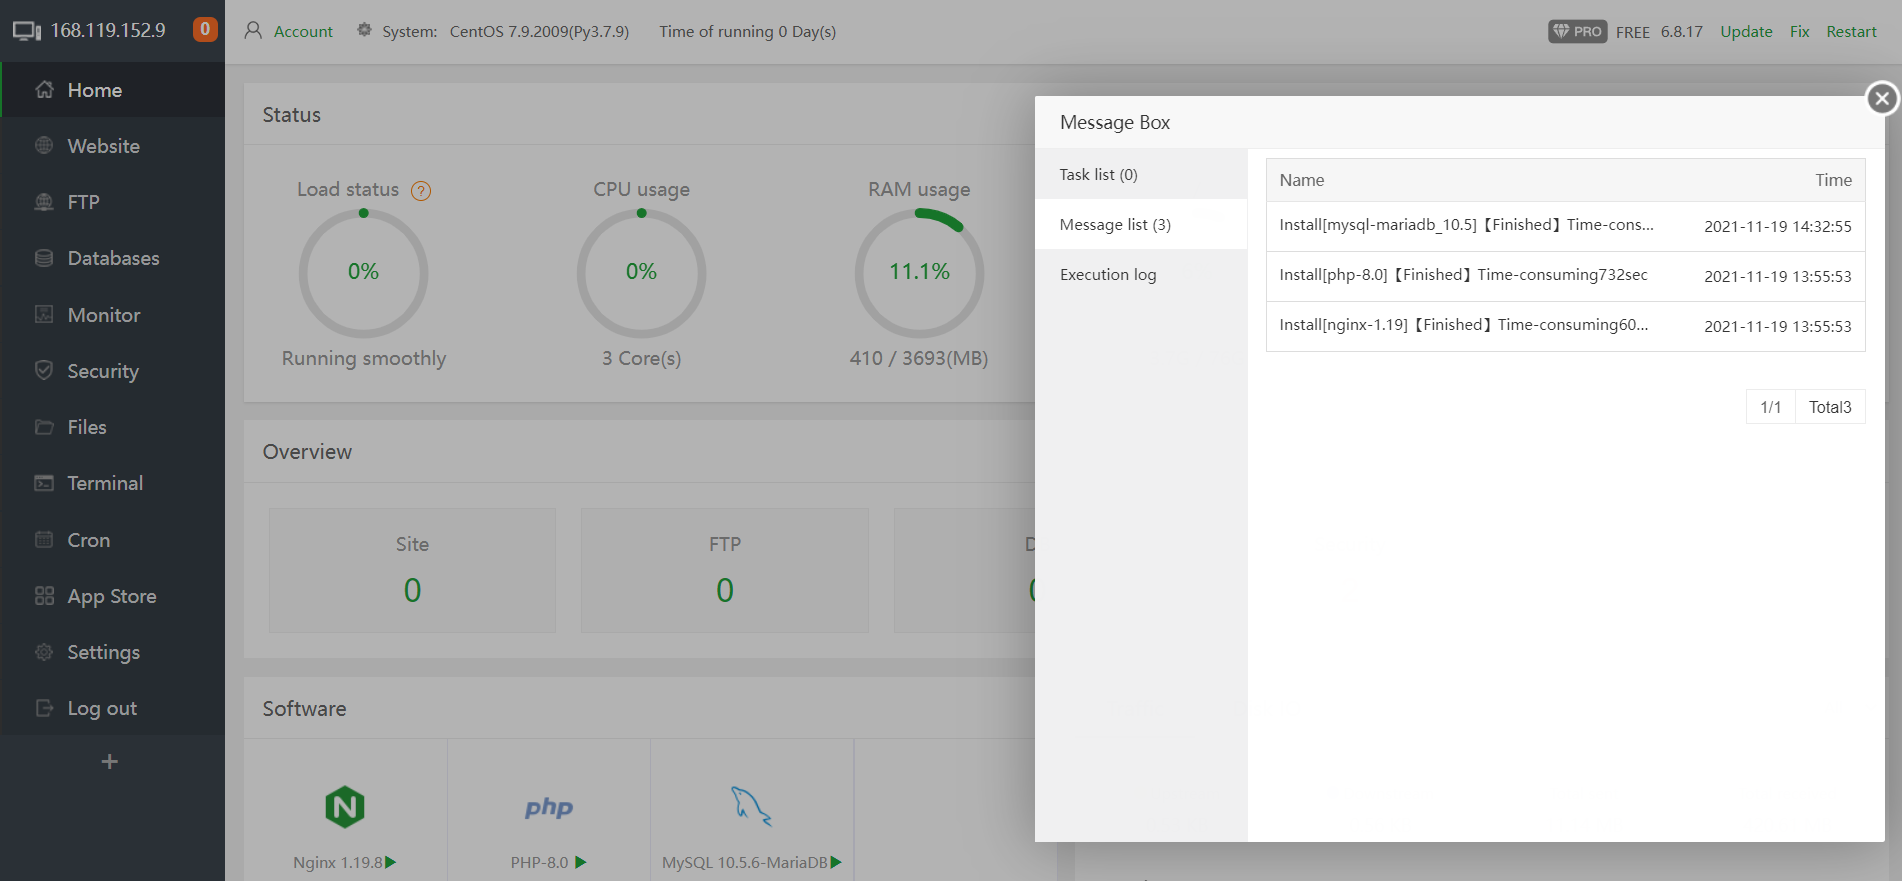Click the PRO diamond badge
Viewport: 1902px width, 881px height.
(x=1577, y=32)
